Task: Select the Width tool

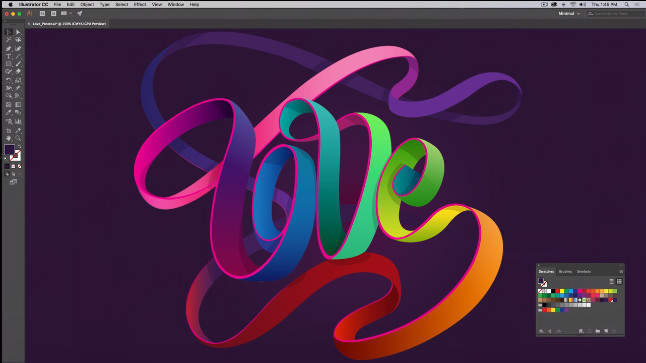Action: click(8, 88)
